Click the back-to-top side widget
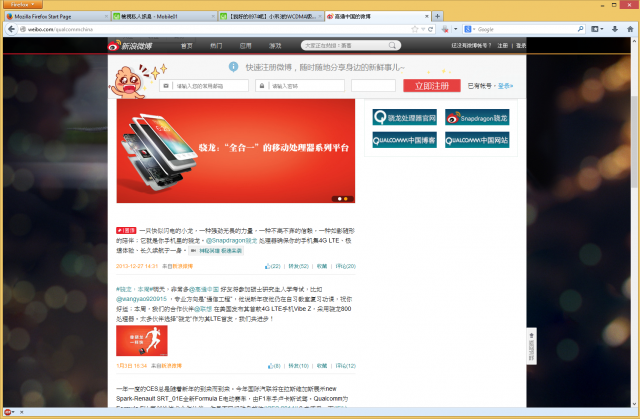Screen dimensions: 640x419 (x=531, y=346)
